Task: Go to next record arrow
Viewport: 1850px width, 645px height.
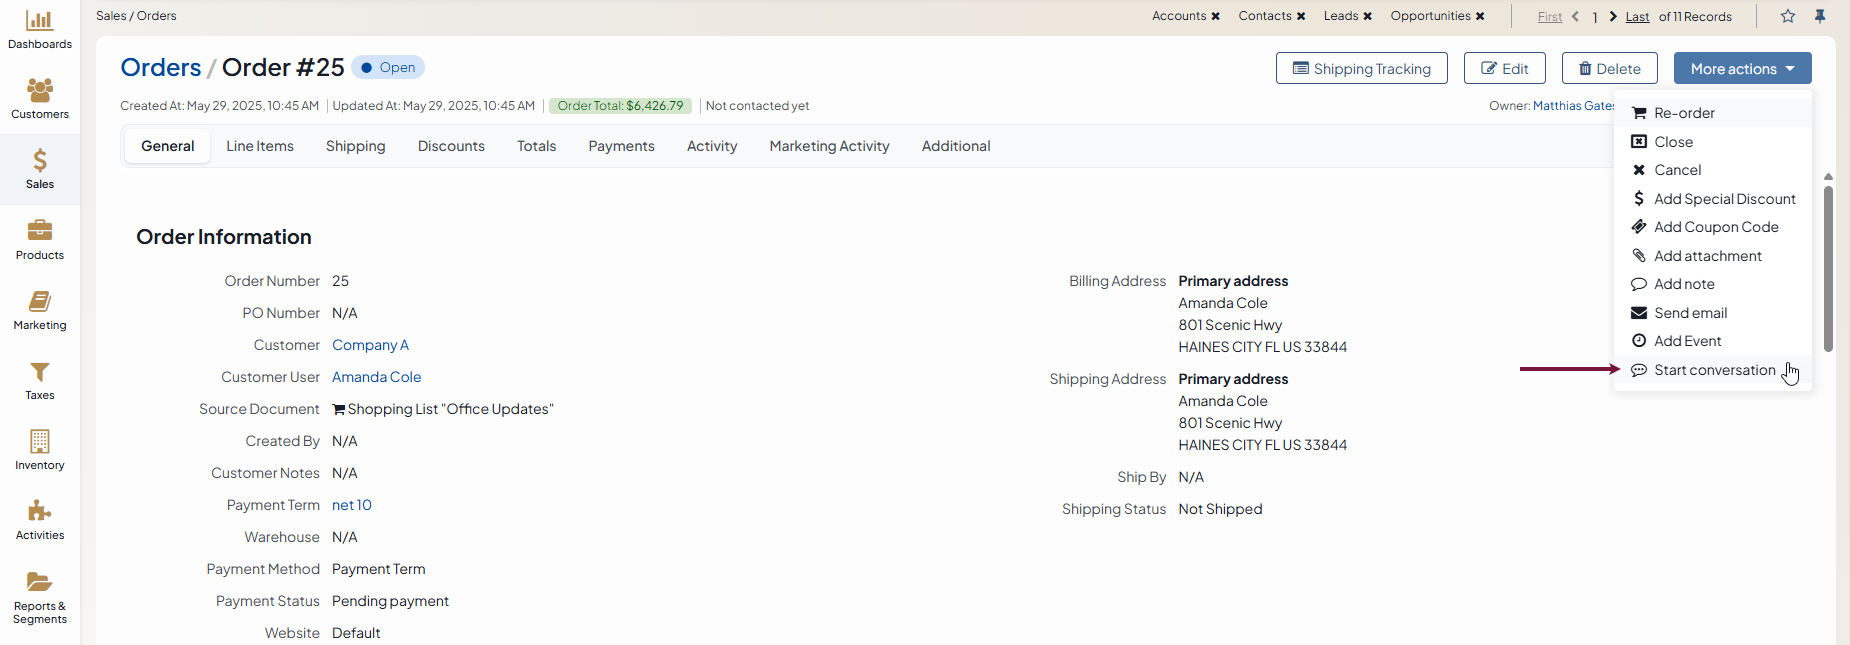Action: click(x=1613, y=16)
